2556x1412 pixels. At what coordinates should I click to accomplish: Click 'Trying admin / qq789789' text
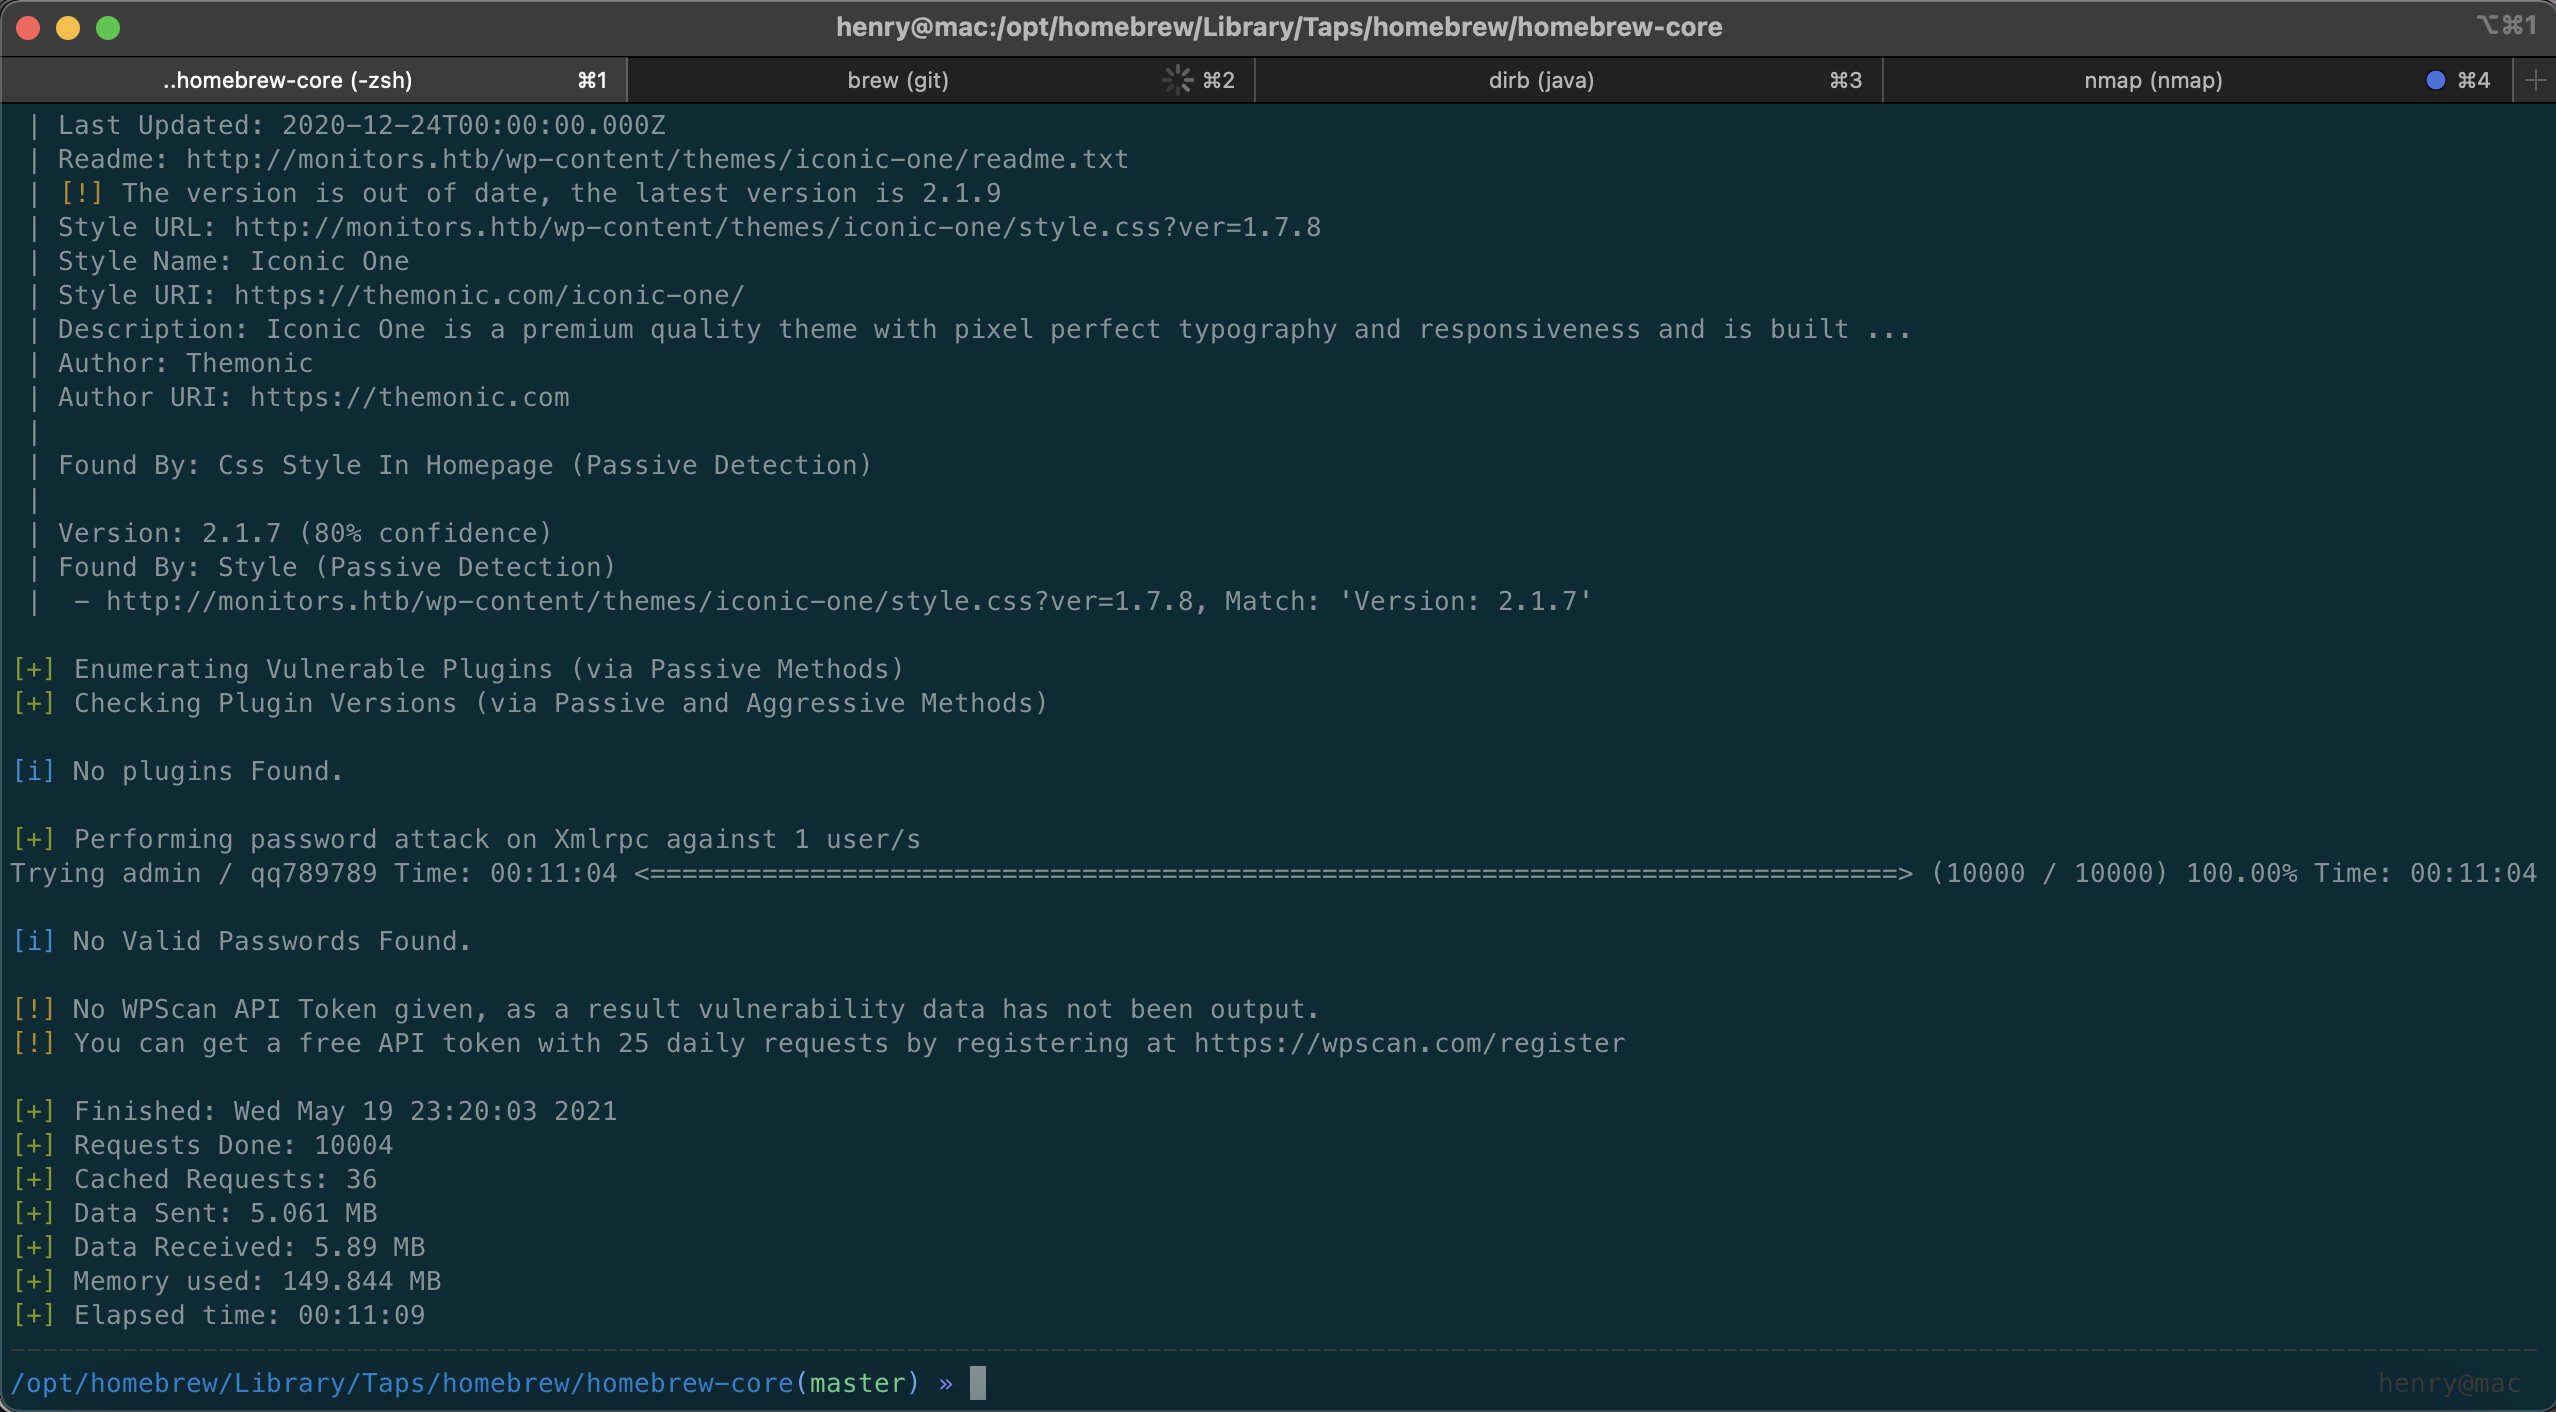[x=194, y=873]
